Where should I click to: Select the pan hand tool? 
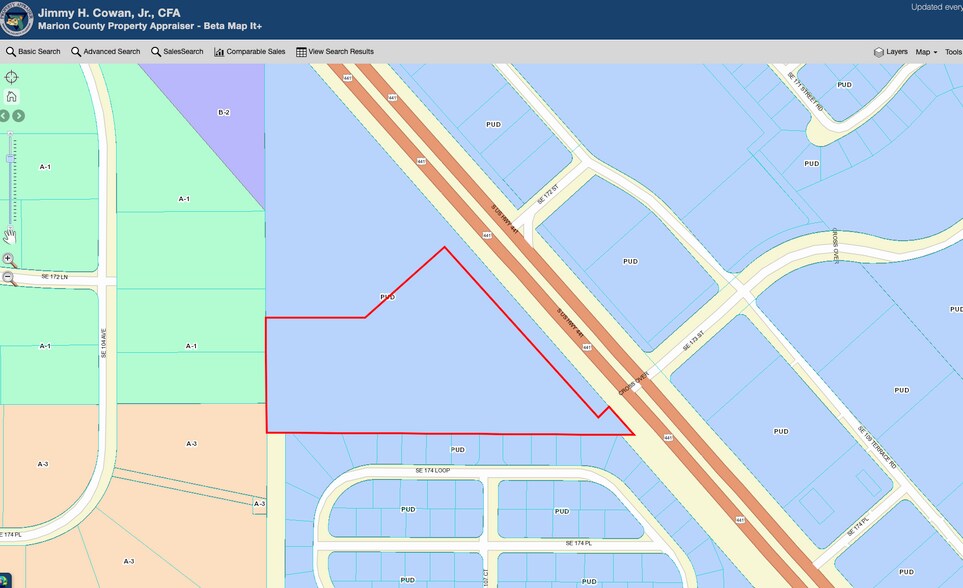point(9,236)
